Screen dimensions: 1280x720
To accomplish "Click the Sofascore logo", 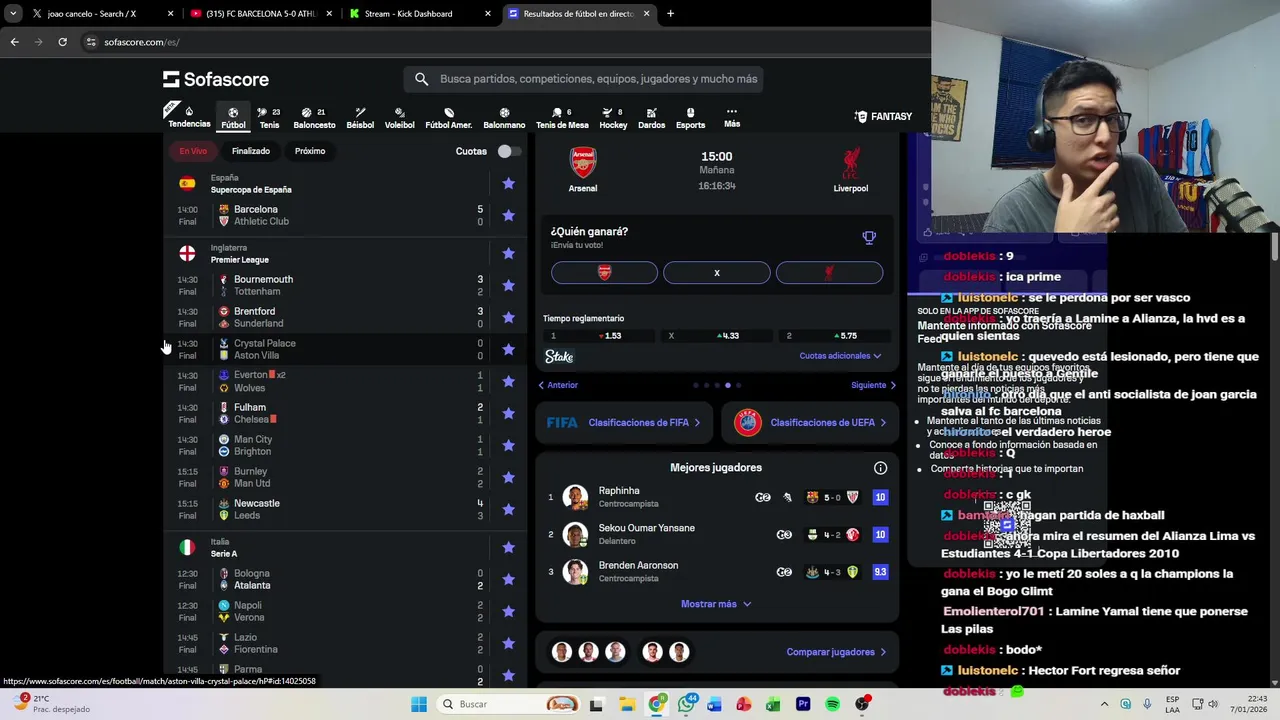I will pyautogui.click(x=216, y=79).
